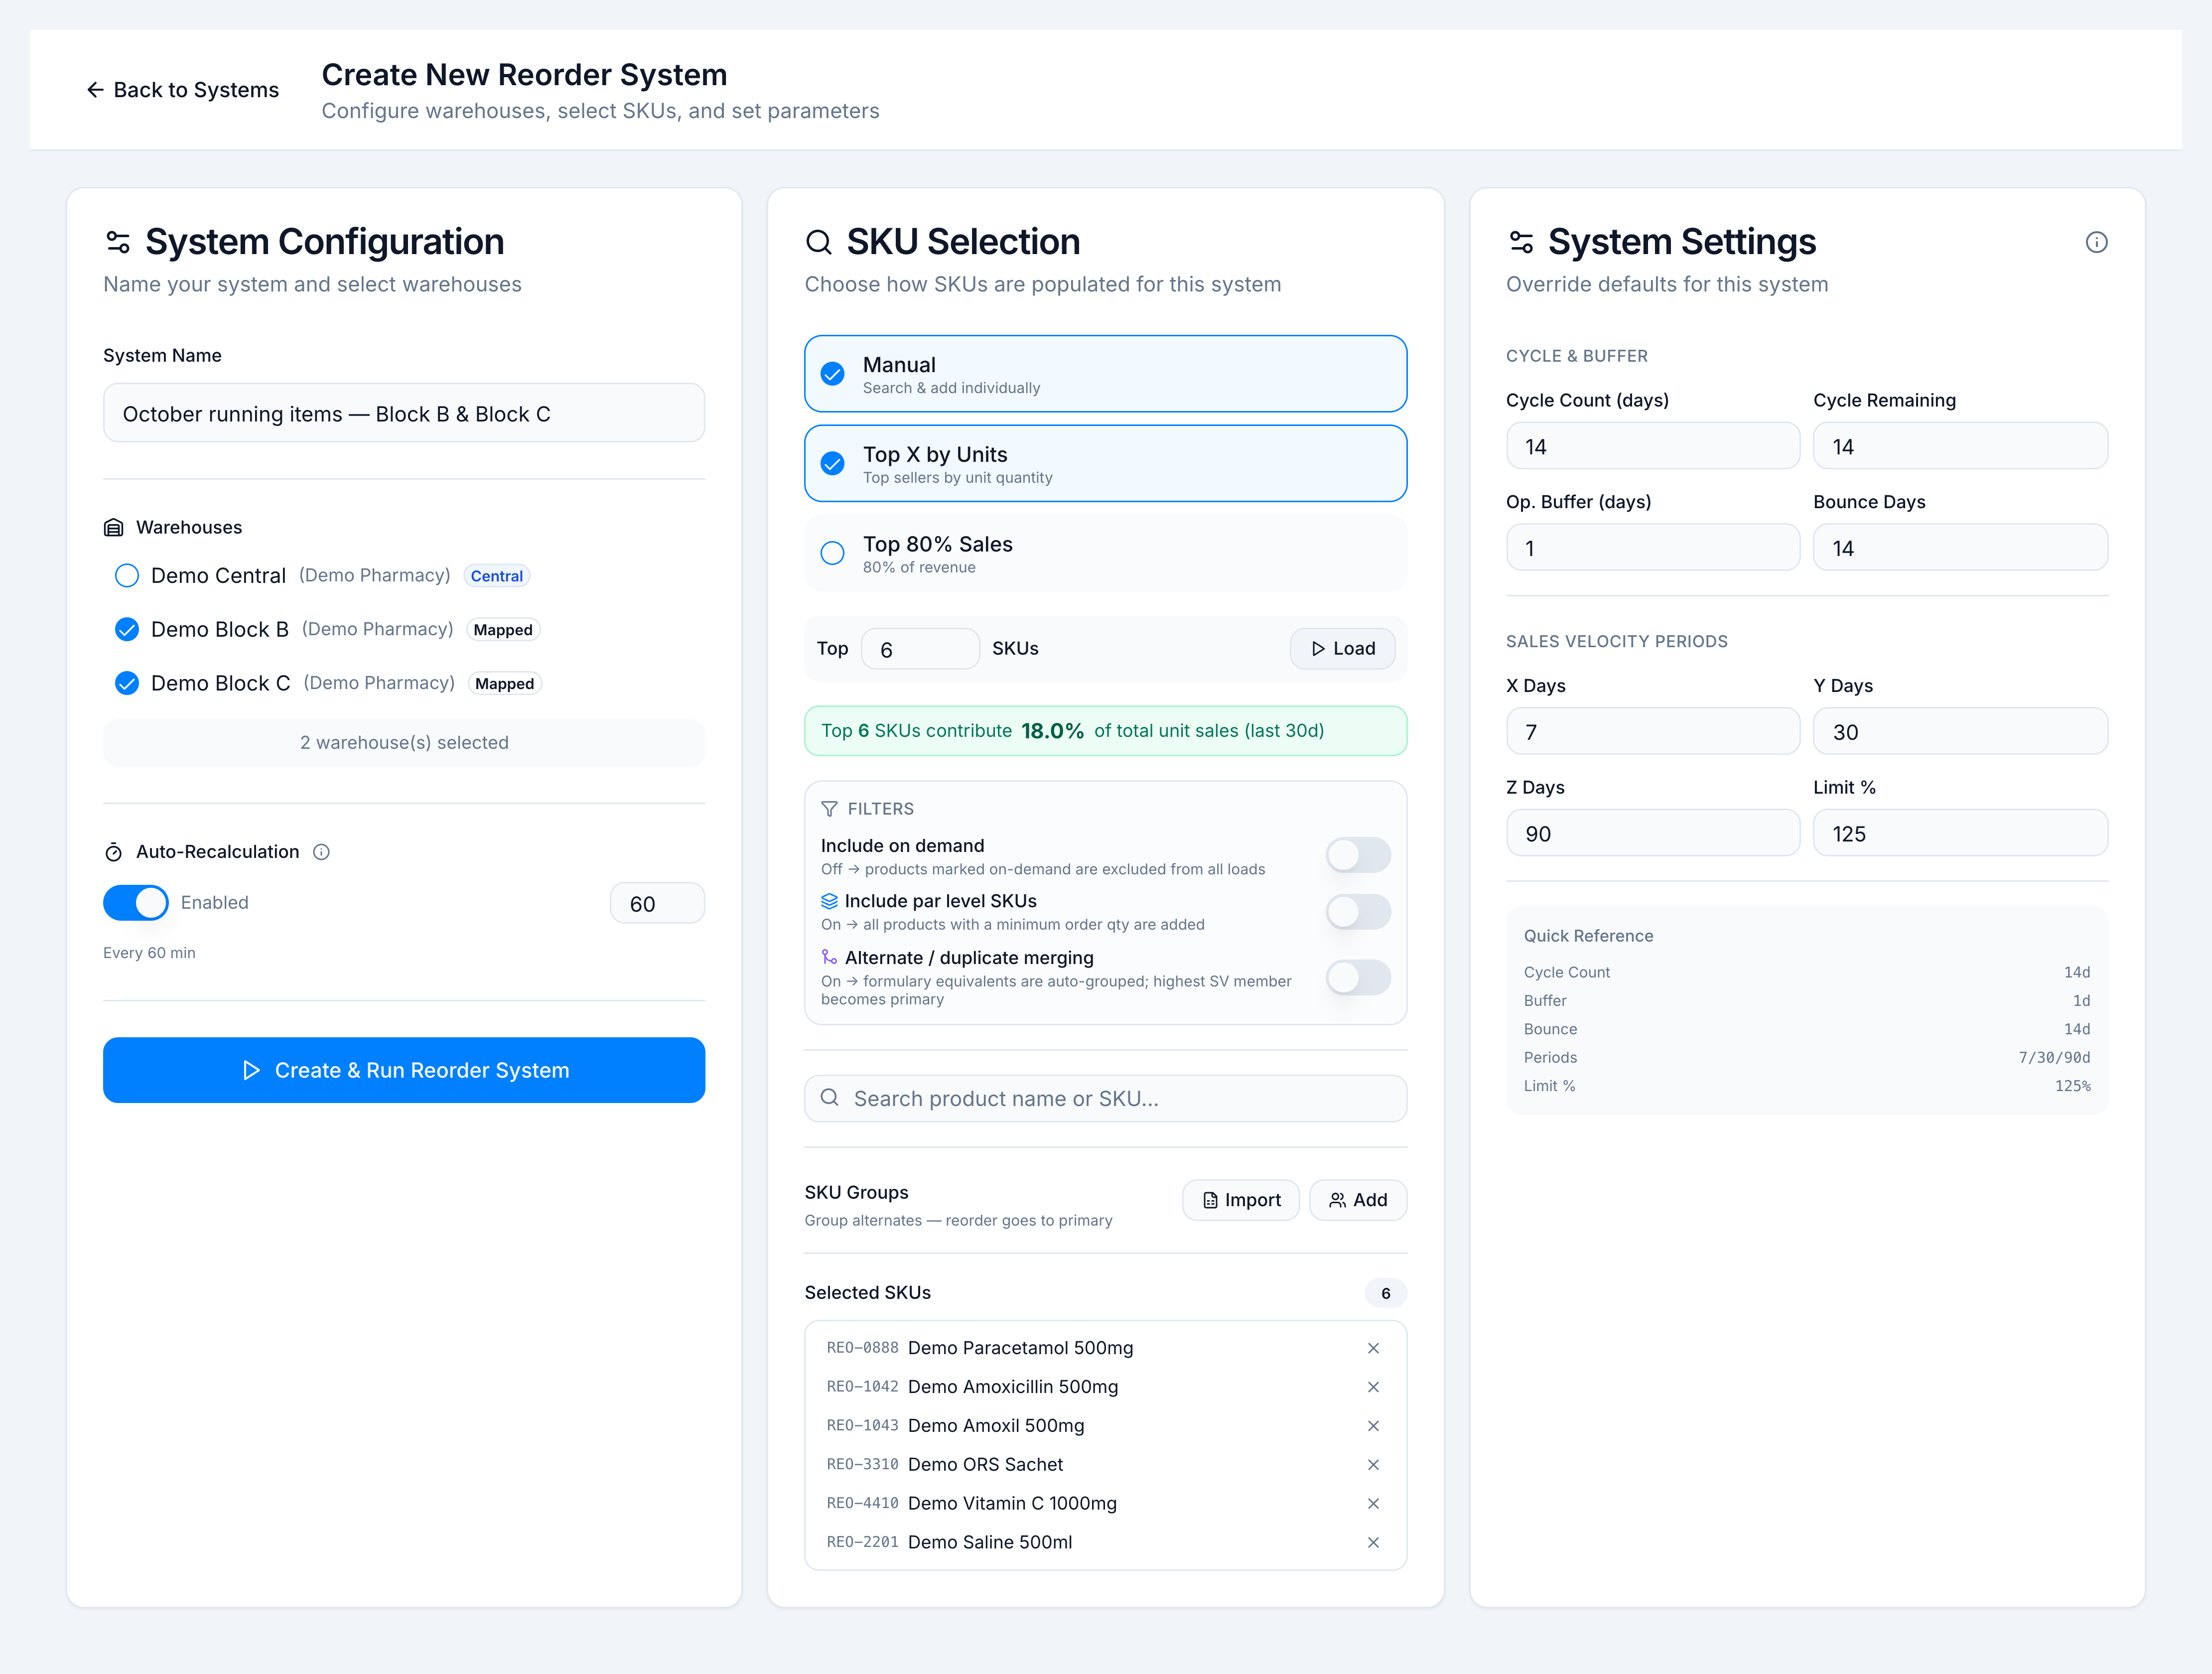Click the Load button for top SKUs
2212x1674 pixels.
pyautogui.click(x=1342, y=649)
